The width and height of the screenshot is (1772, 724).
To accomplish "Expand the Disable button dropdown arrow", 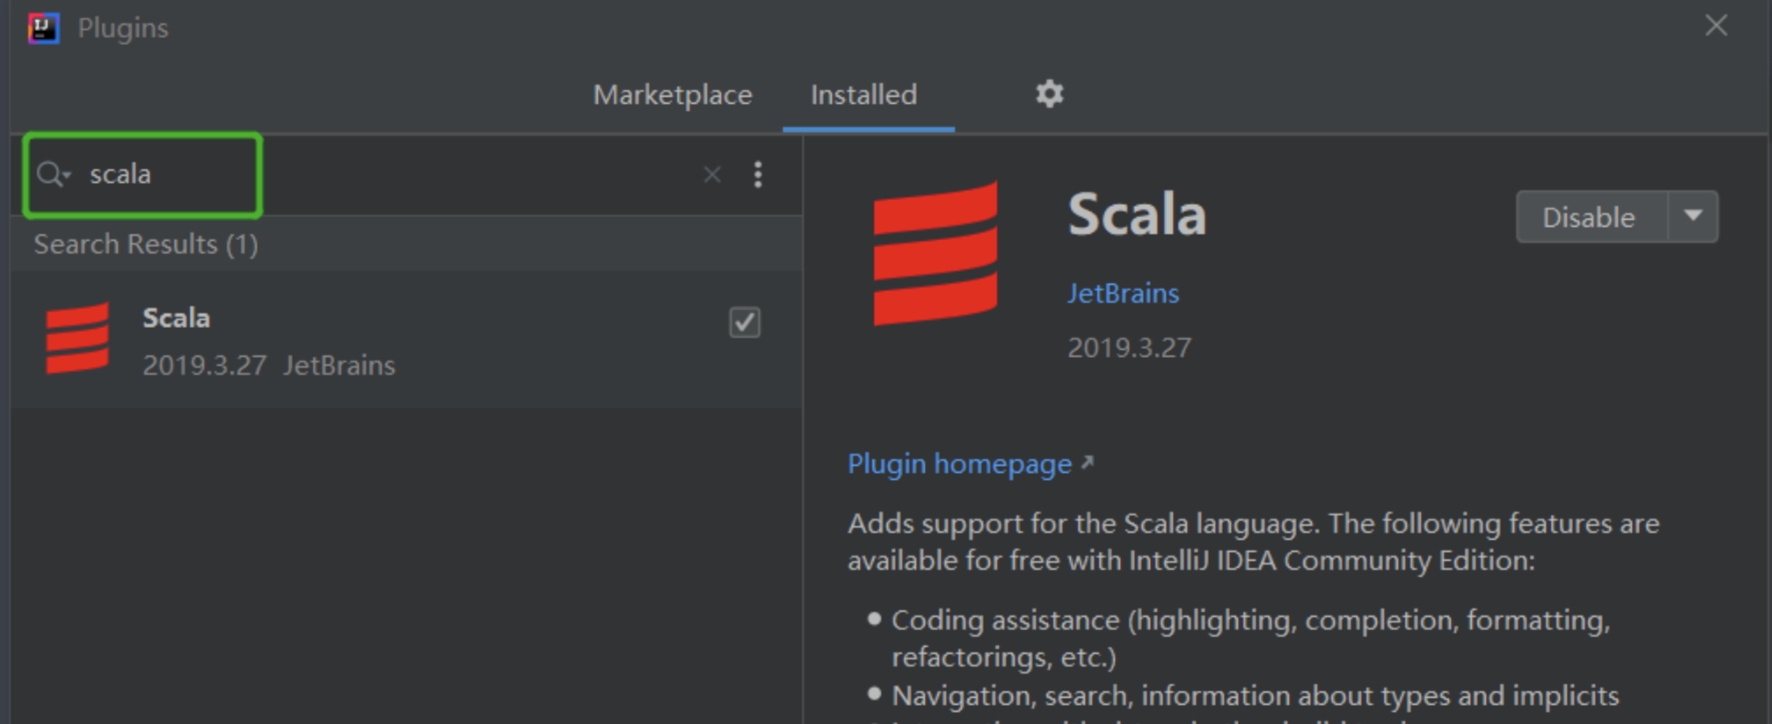I will coord(1693,216).
